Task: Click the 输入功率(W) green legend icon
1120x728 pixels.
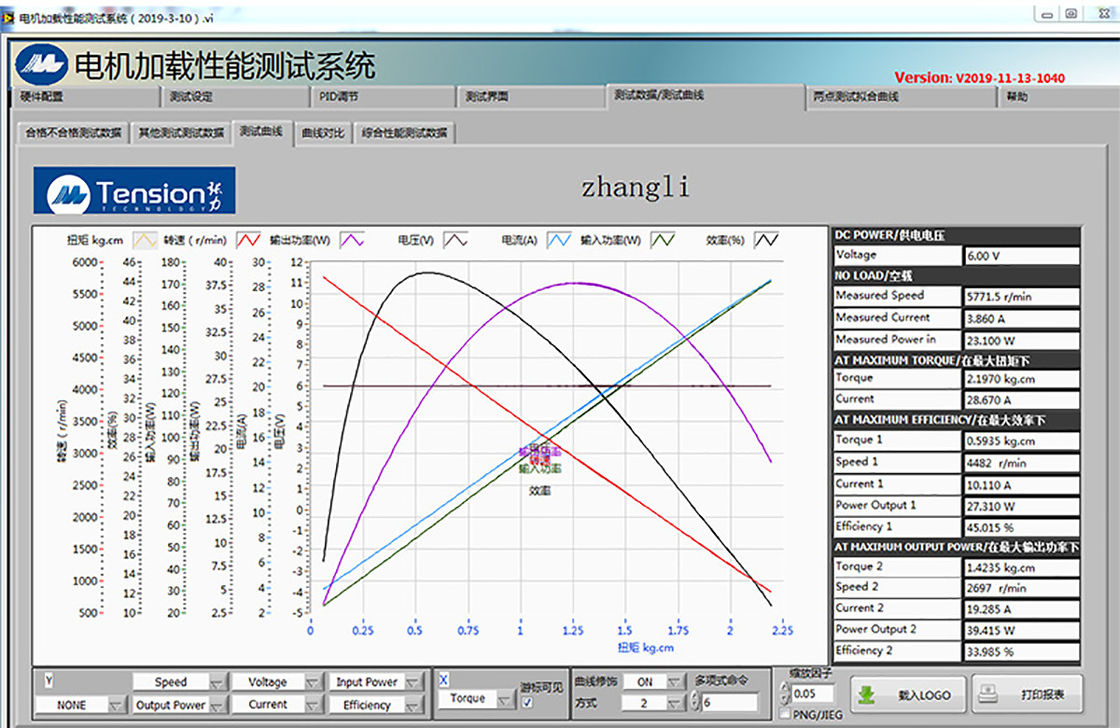Action: pyautogui.click(x=664, y=240)
